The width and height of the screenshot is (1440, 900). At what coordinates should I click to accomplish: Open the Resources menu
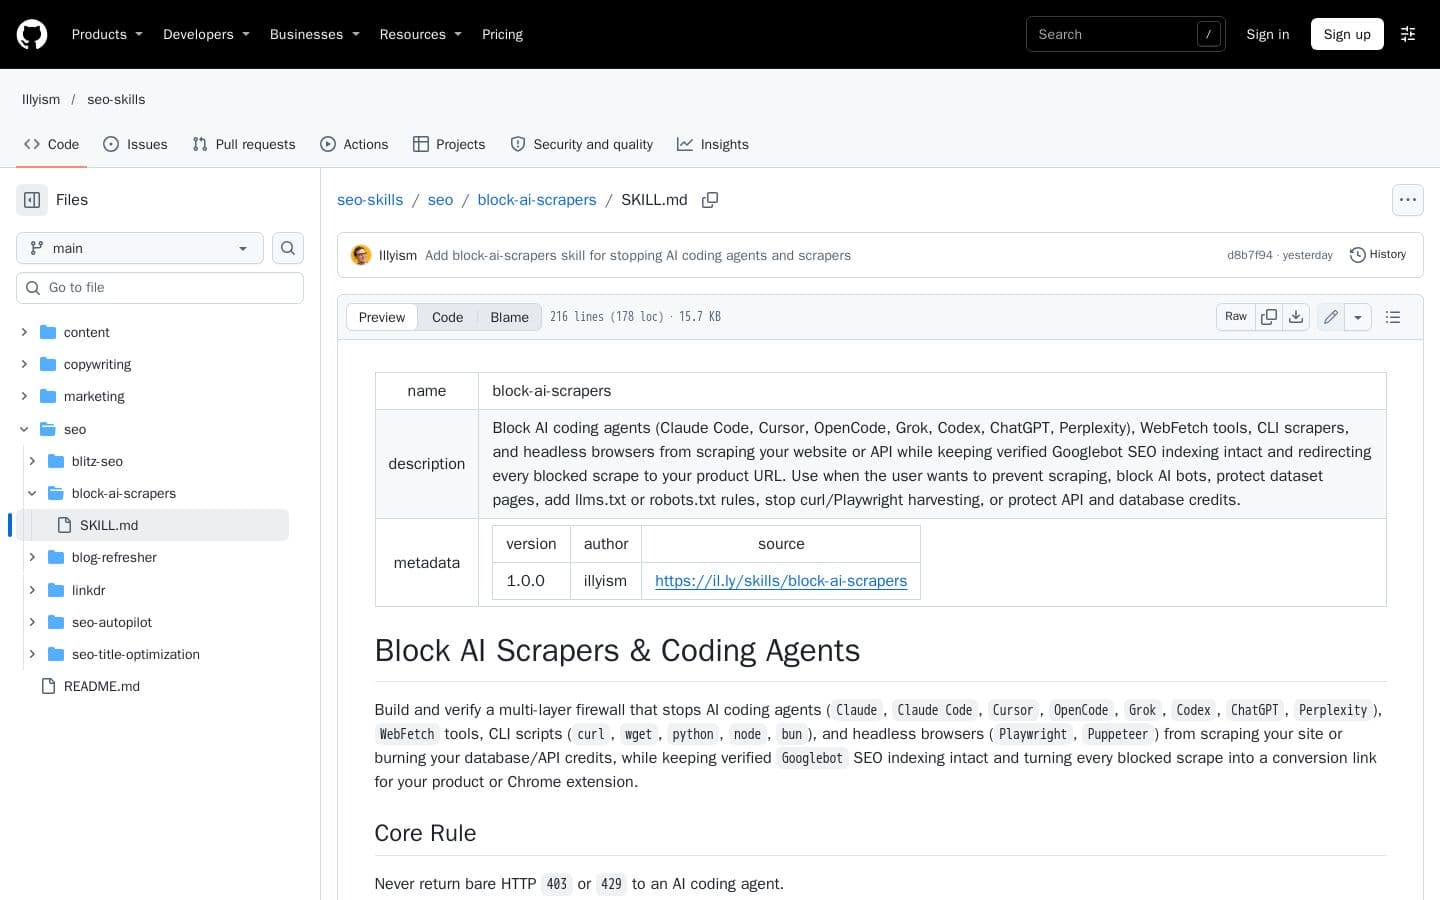(420, 34)
